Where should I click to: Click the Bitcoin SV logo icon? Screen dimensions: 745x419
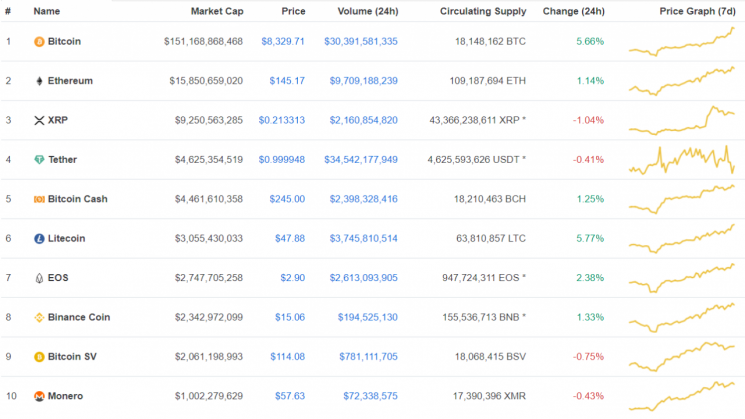pyautogui.click(x=39, y=357)
